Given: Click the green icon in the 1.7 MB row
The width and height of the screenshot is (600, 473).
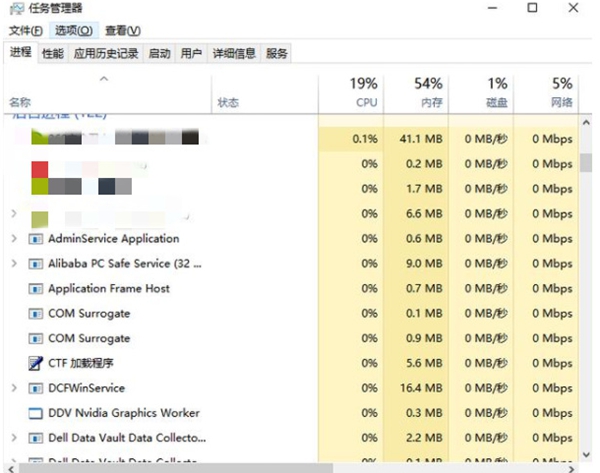Looking at the screenshot, I should coord(40,186).
